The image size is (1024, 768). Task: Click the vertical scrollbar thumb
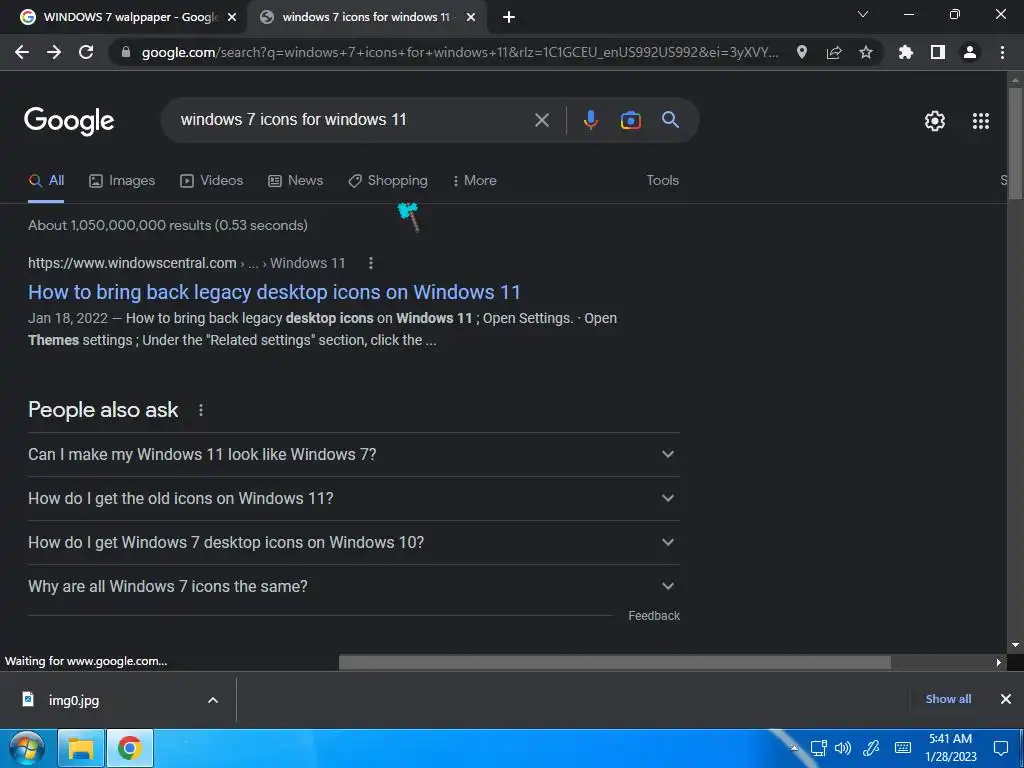coord(1015,142)
